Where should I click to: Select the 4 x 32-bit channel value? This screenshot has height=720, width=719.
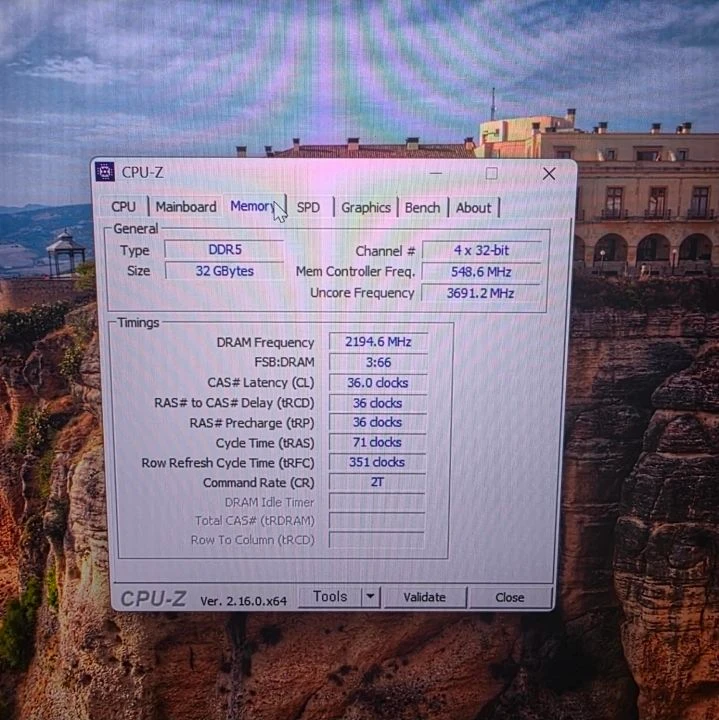(x=481, y=251)
